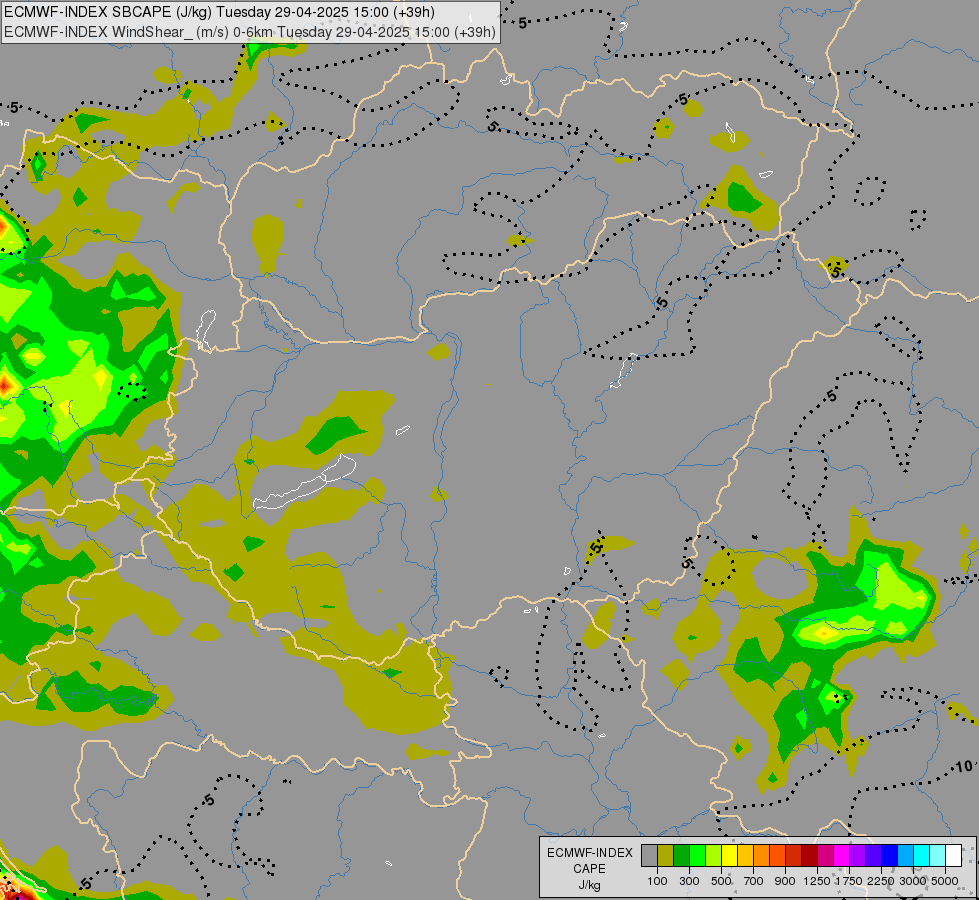Viewport: 979px width, 900px height.
Task: Click the magenta legend swatch
Action: (x=842, y=856)
